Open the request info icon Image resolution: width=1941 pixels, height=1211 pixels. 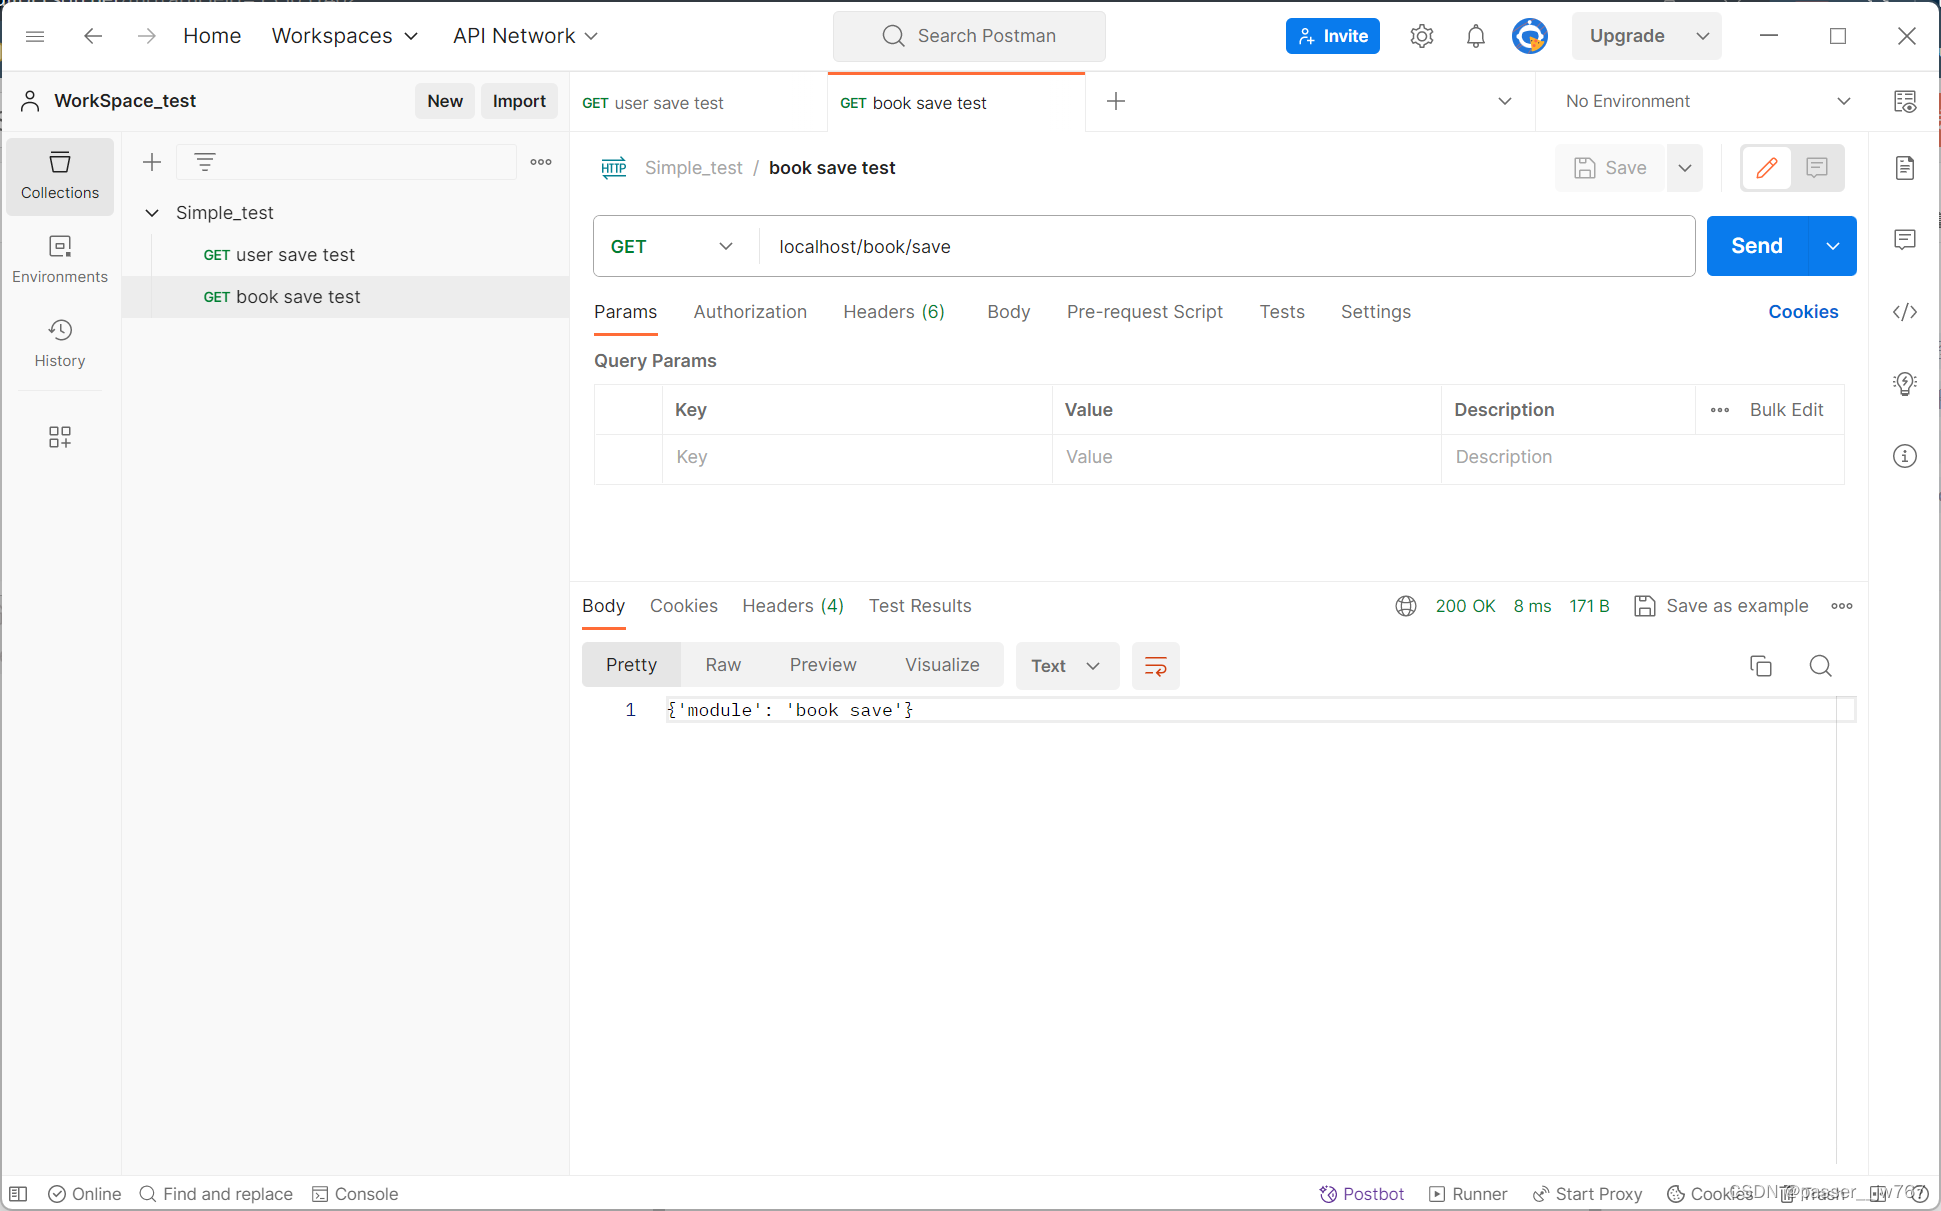(1905, 456)
